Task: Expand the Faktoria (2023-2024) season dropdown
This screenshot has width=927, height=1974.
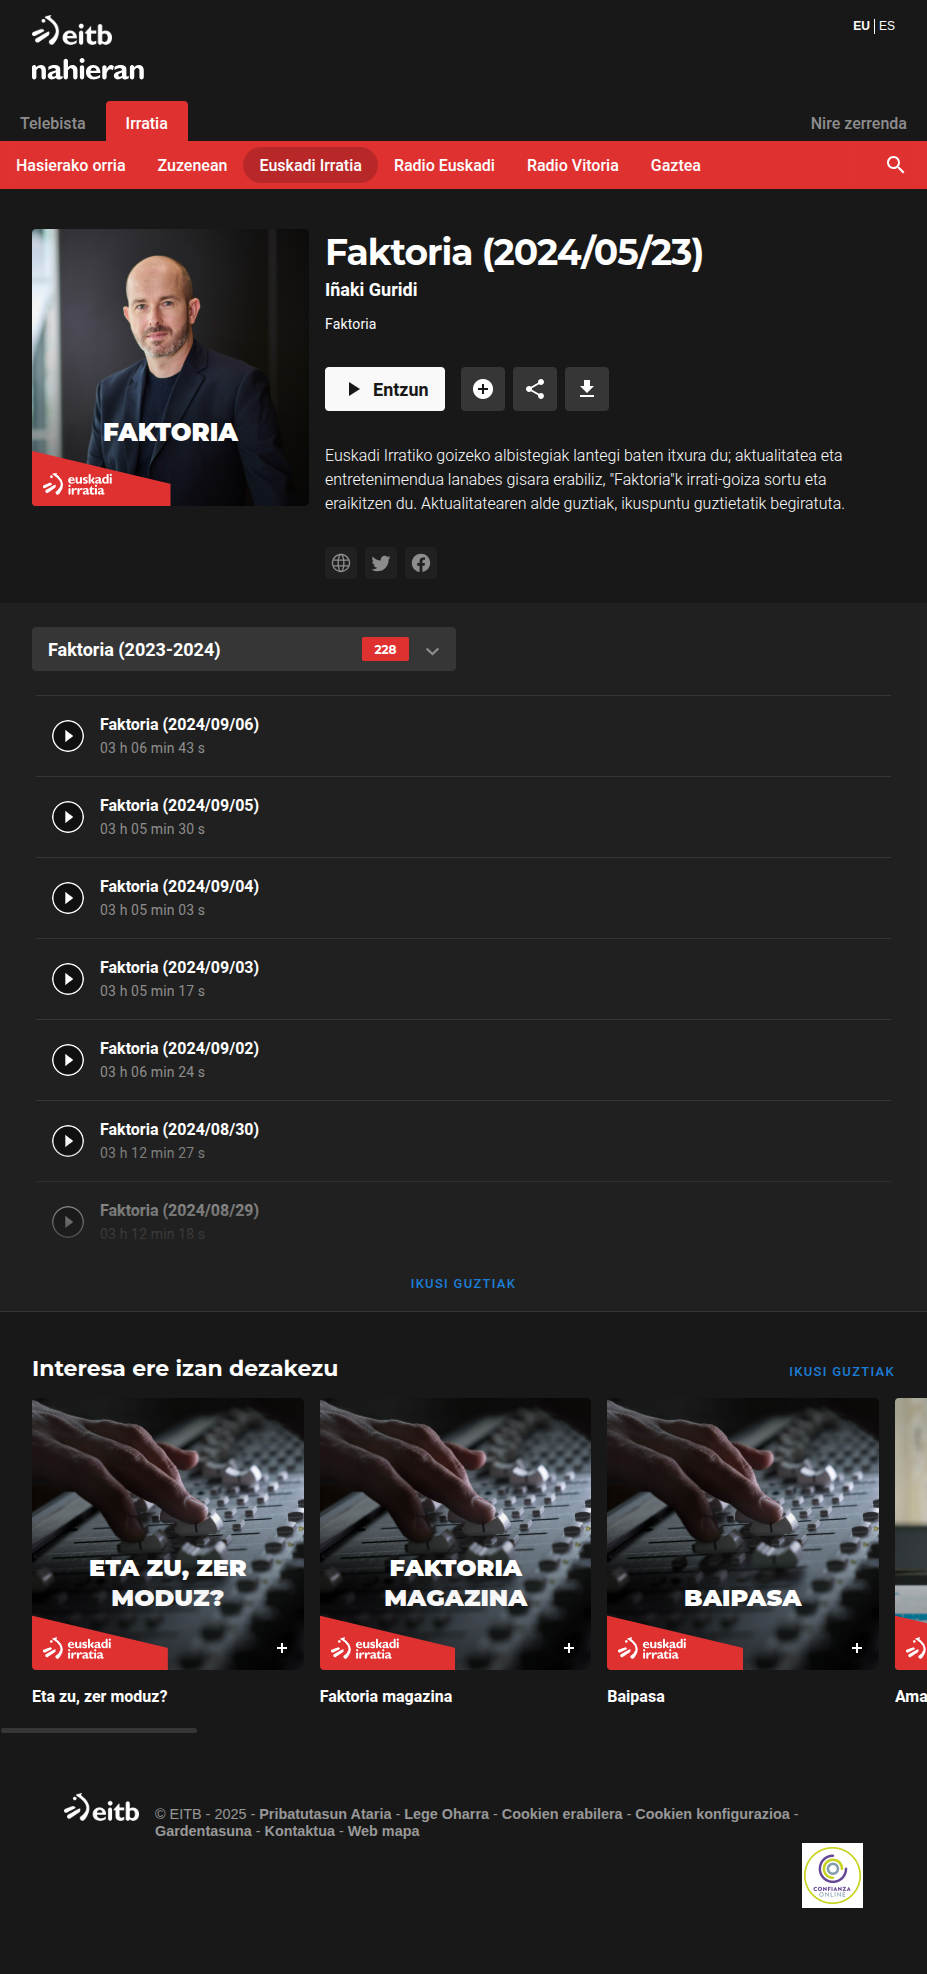Action: tap(432, 650)
